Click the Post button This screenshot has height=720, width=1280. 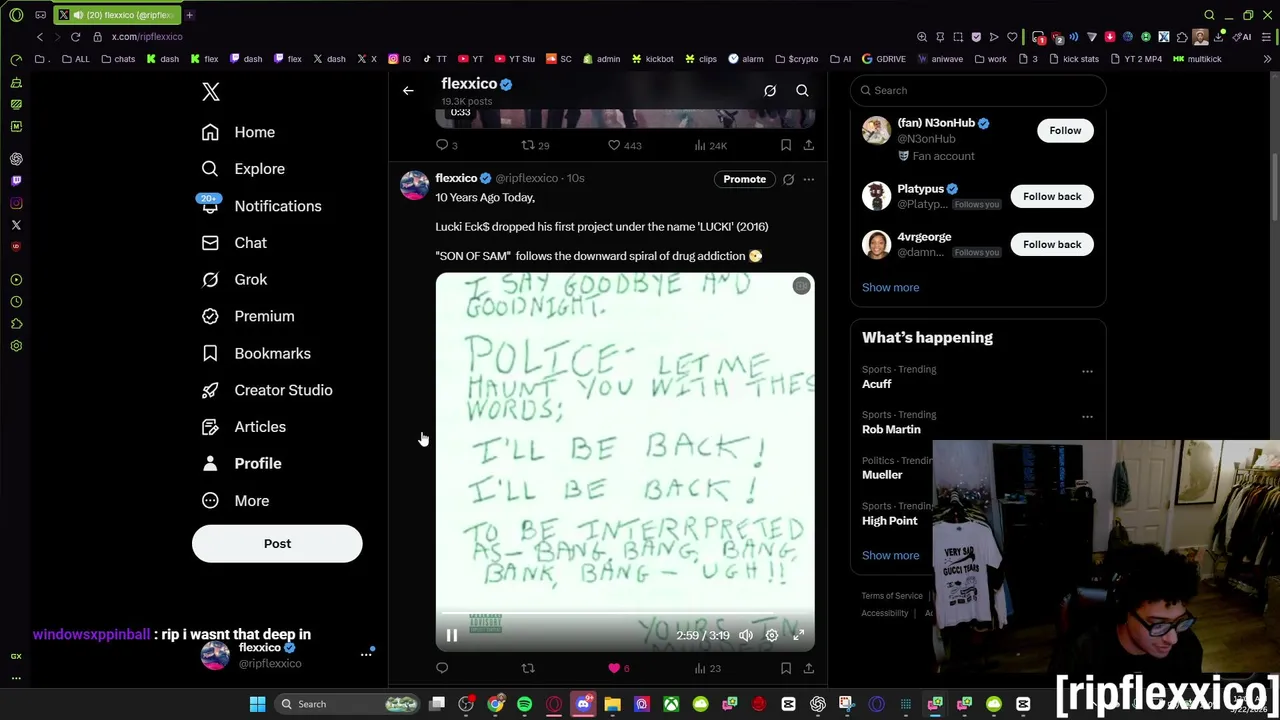[x=277, y=544]
